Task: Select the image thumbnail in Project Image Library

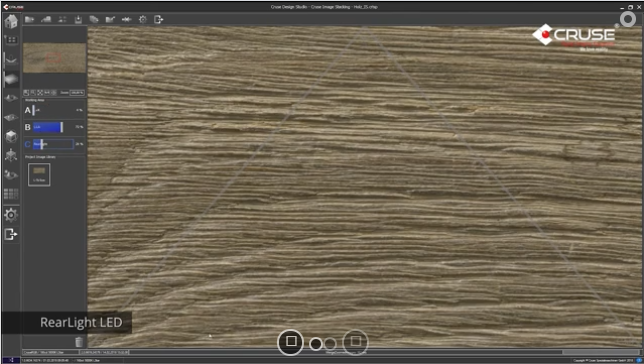Action: click(x=39, y=174)
